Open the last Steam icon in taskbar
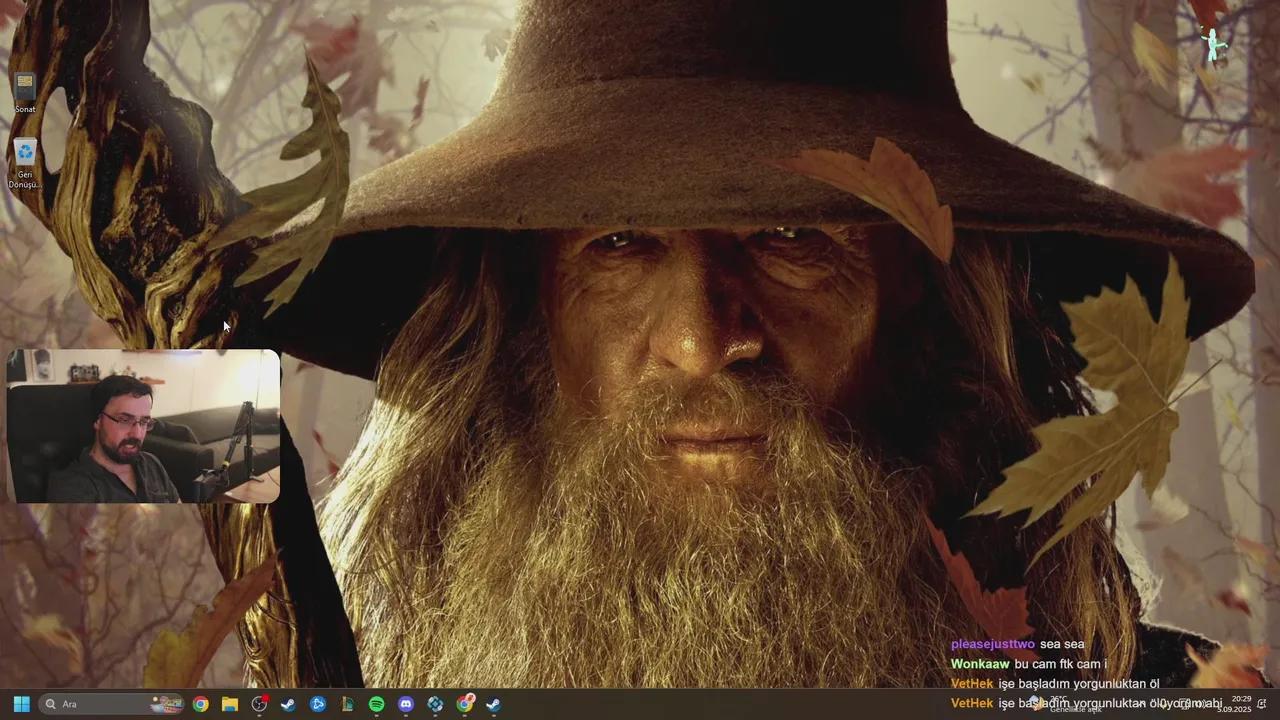 point(494,704)
